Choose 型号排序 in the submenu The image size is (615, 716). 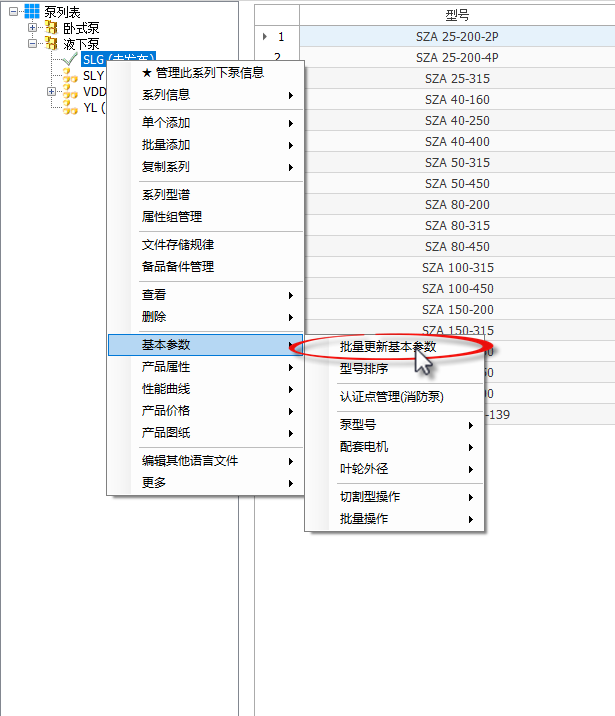(x=394, y=369)
